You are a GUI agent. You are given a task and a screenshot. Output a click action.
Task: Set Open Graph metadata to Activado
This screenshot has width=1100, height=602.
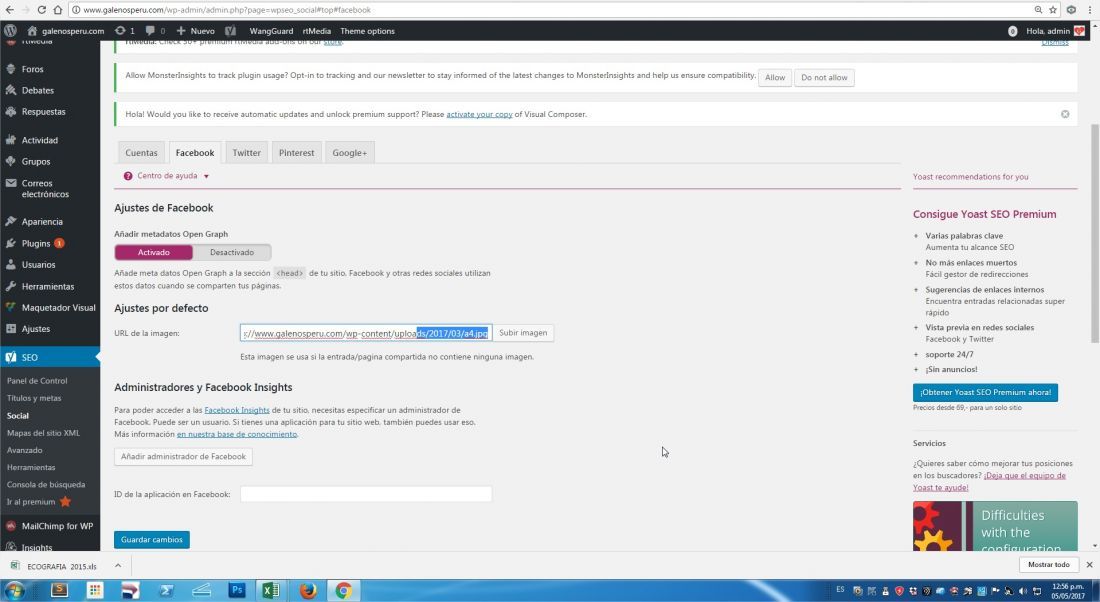[x=154, y=252]
